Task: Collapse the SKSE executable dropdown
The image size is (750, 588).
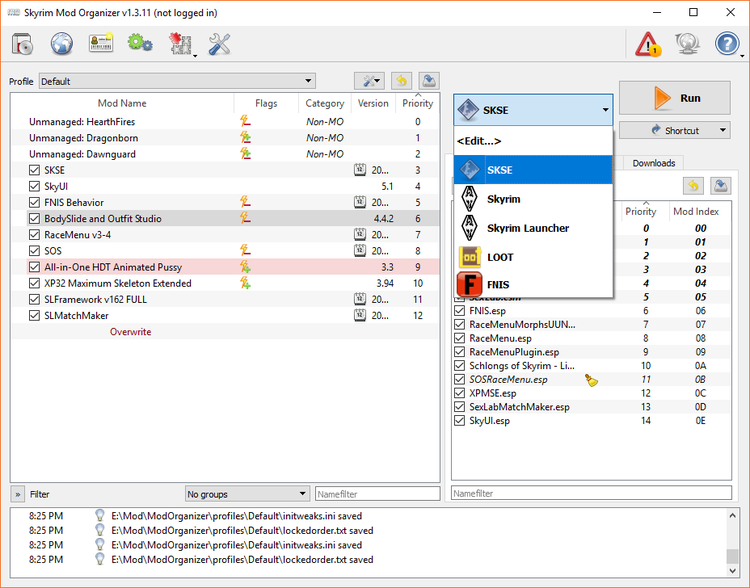Action: 533,110
